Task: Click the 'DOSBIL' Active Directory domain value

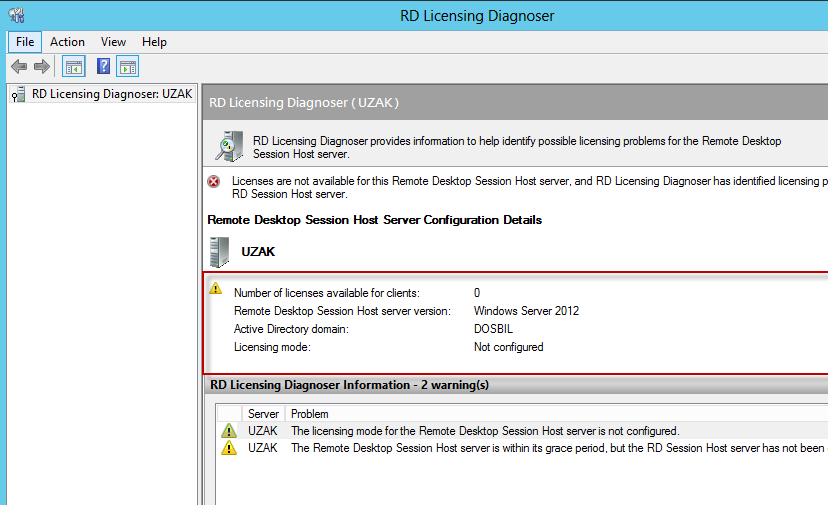Action: click(493, 329)
